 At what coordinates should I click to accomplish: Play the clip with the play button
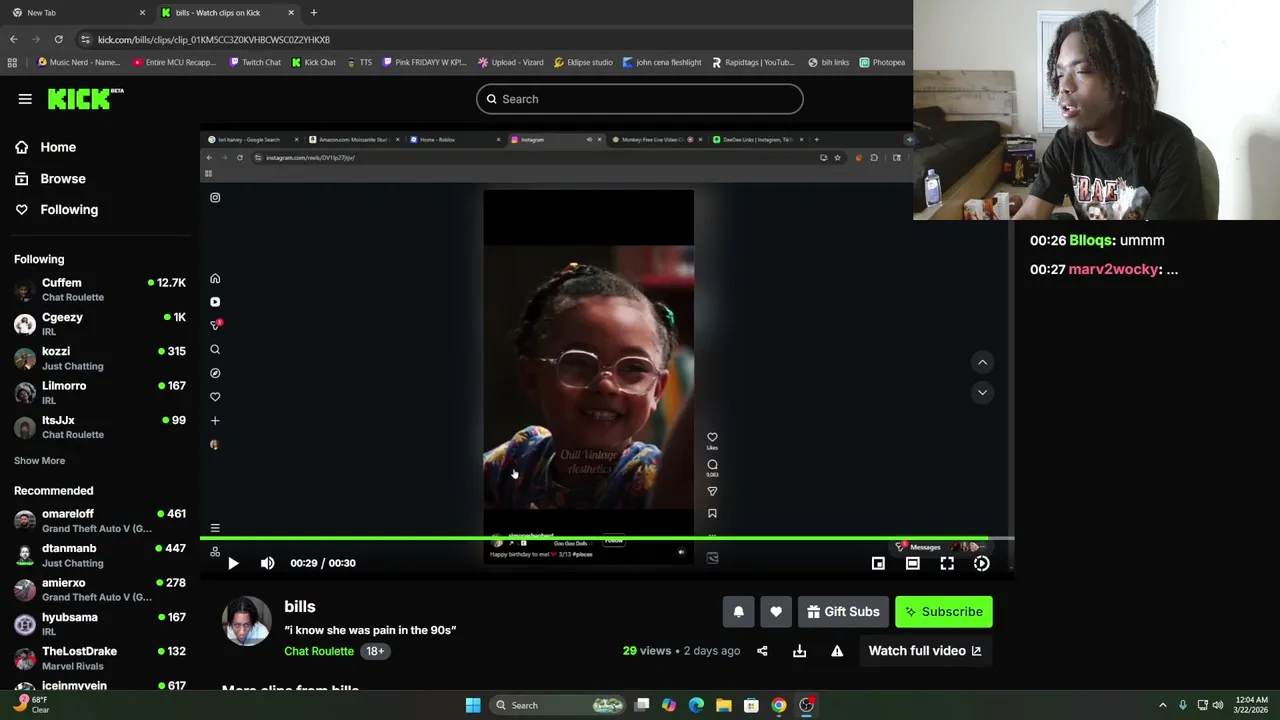coord(233,563)
